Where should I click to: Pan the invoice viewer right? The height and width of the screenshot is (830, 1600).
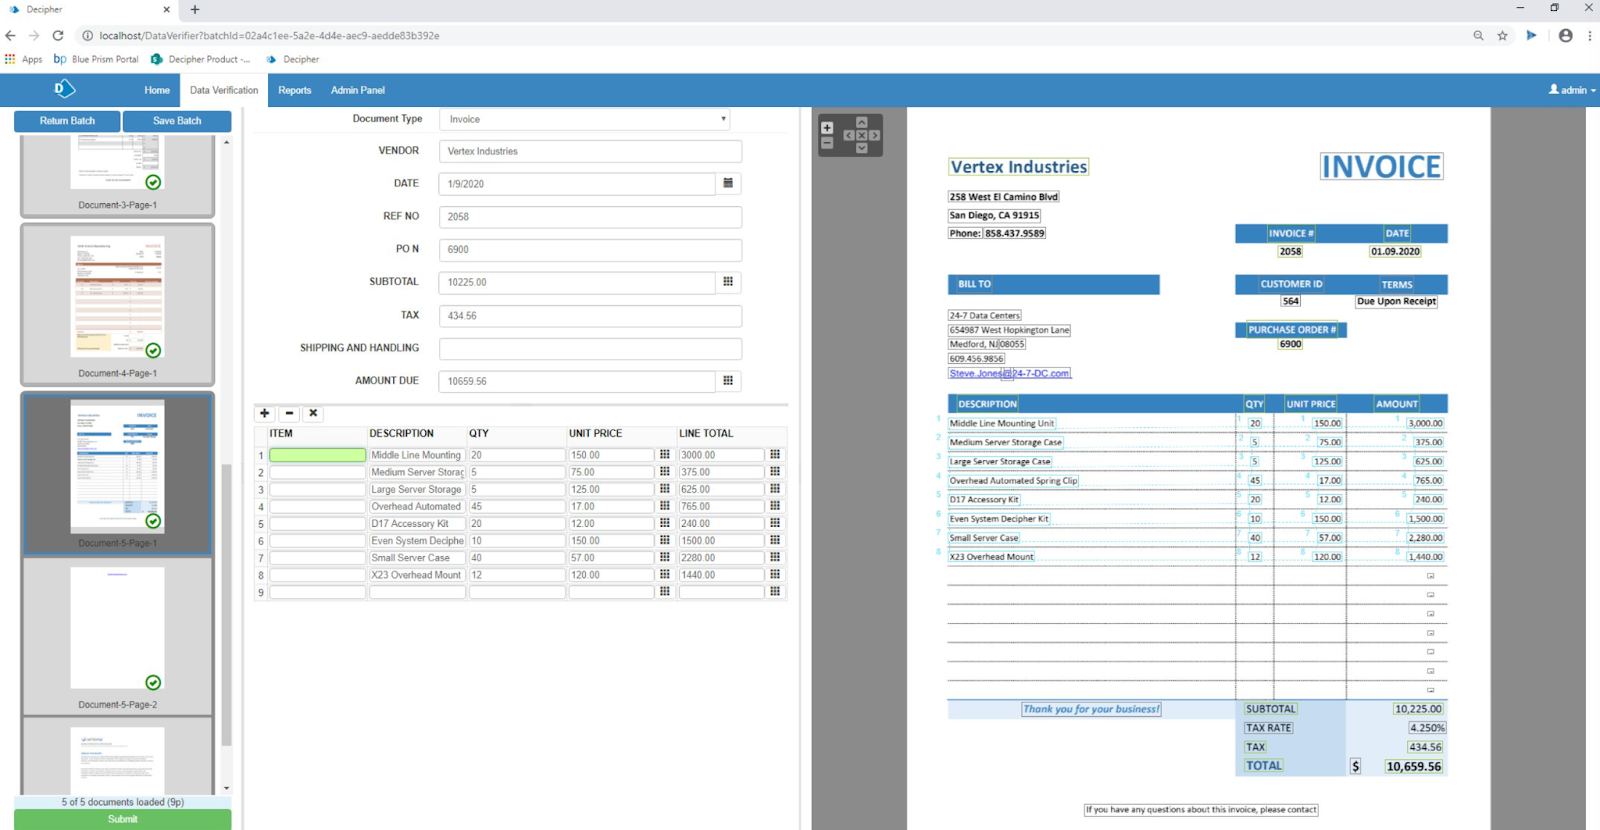[x=874, y=135]
